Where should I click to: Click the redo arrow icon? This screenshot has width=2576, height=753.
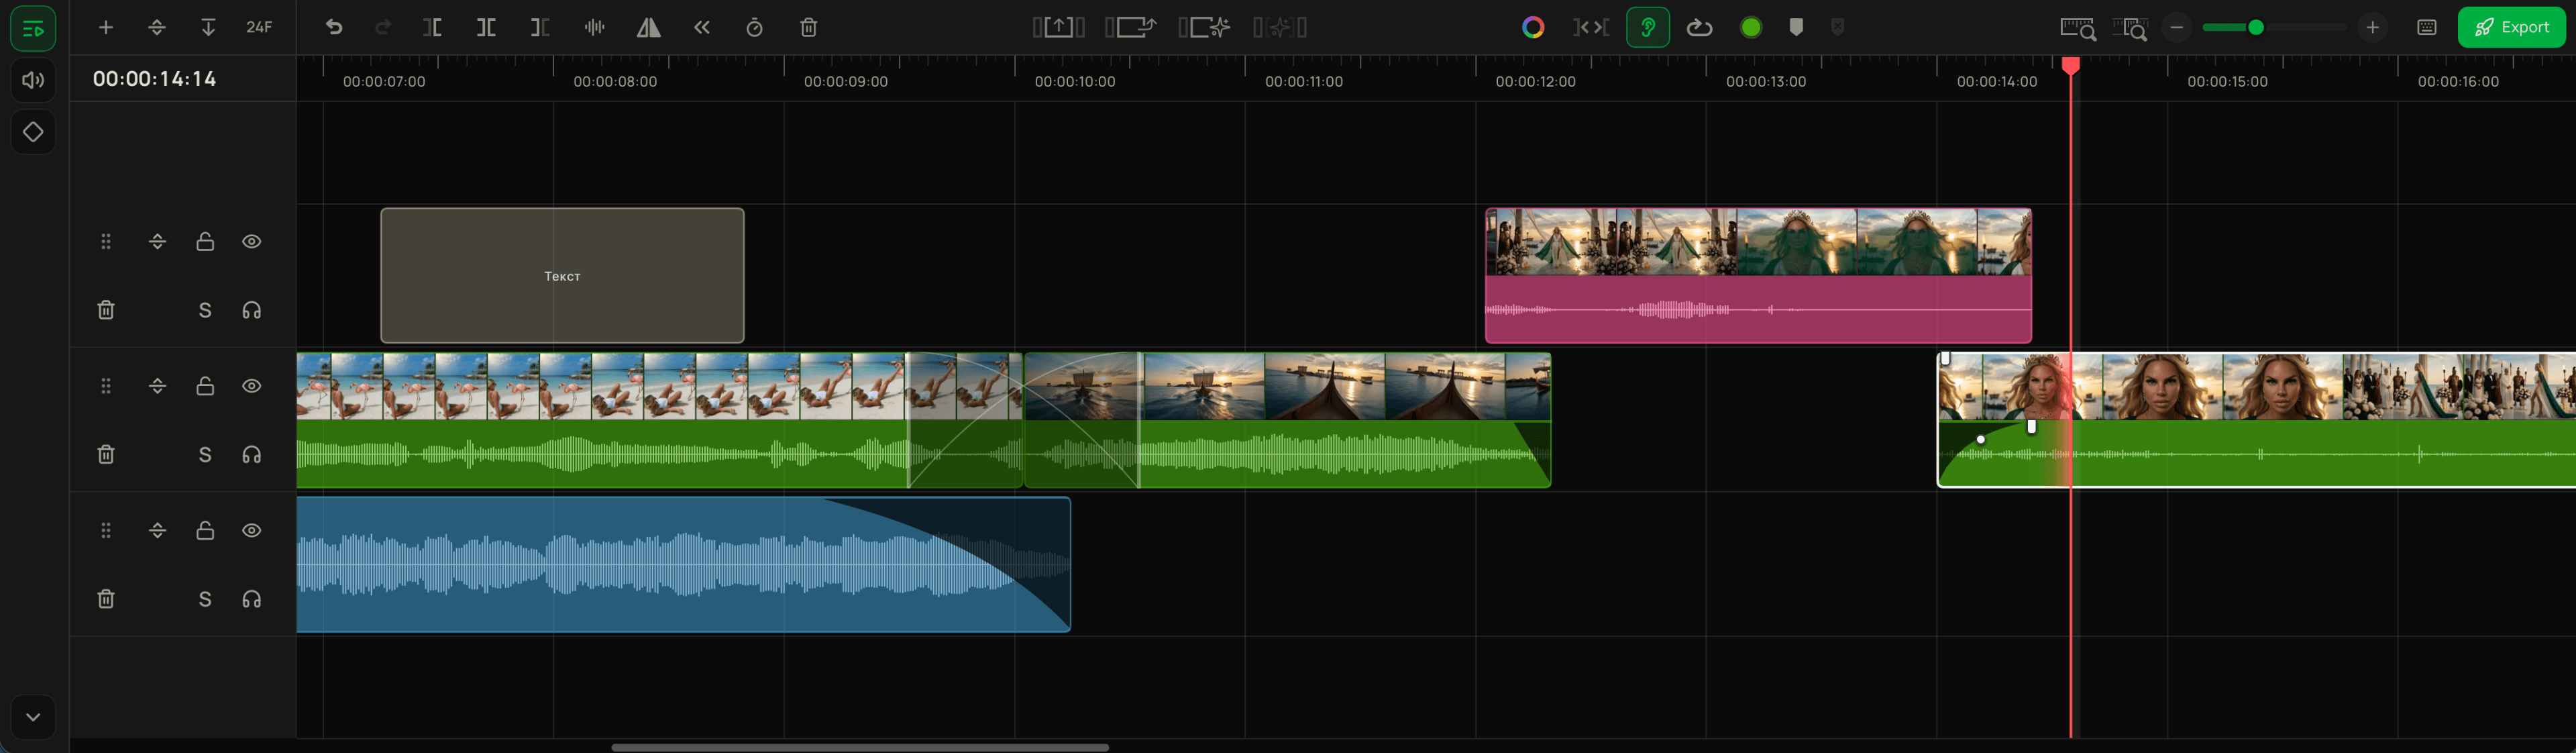pyautogui.click(x=383, y=28)
